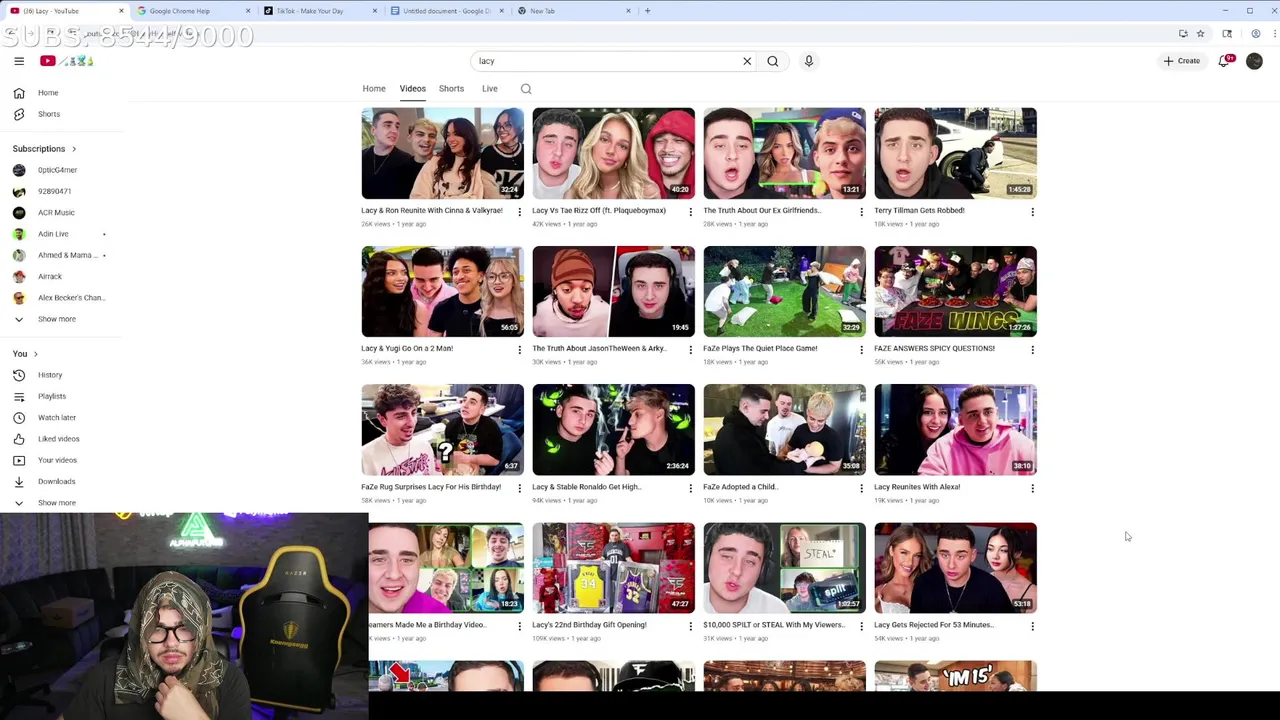The image size is (1280, 720).
Task: Expand the You section arrow
Action: click(35, 354)
